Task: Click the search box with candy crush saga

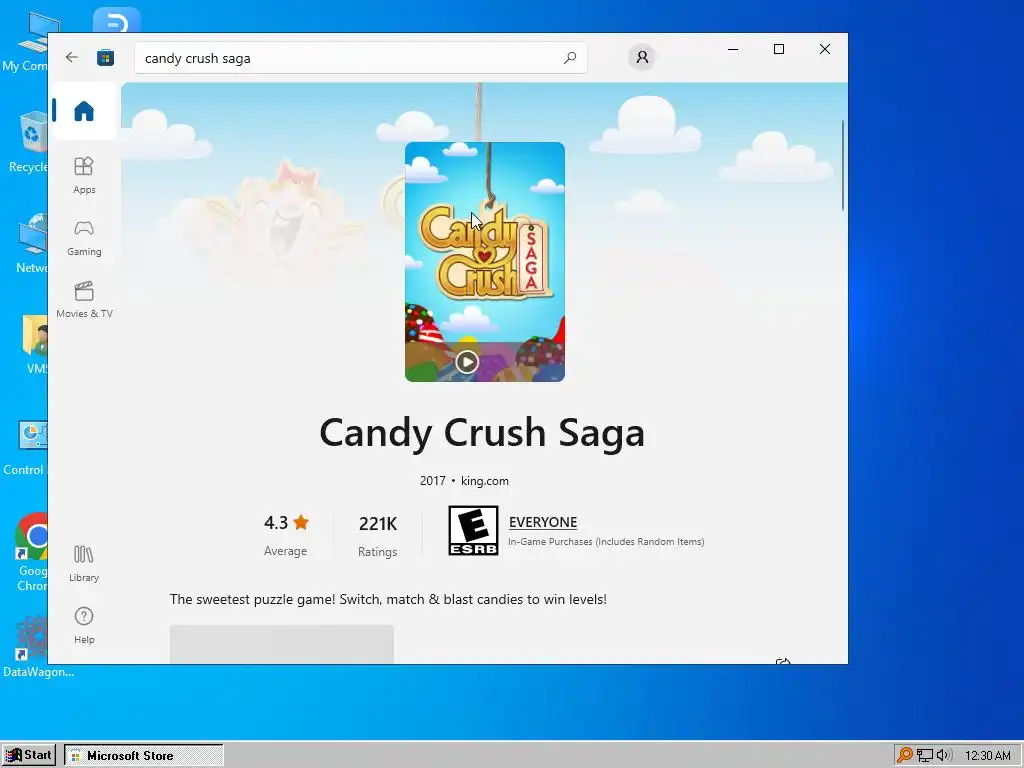Action: tap(360, 58)
